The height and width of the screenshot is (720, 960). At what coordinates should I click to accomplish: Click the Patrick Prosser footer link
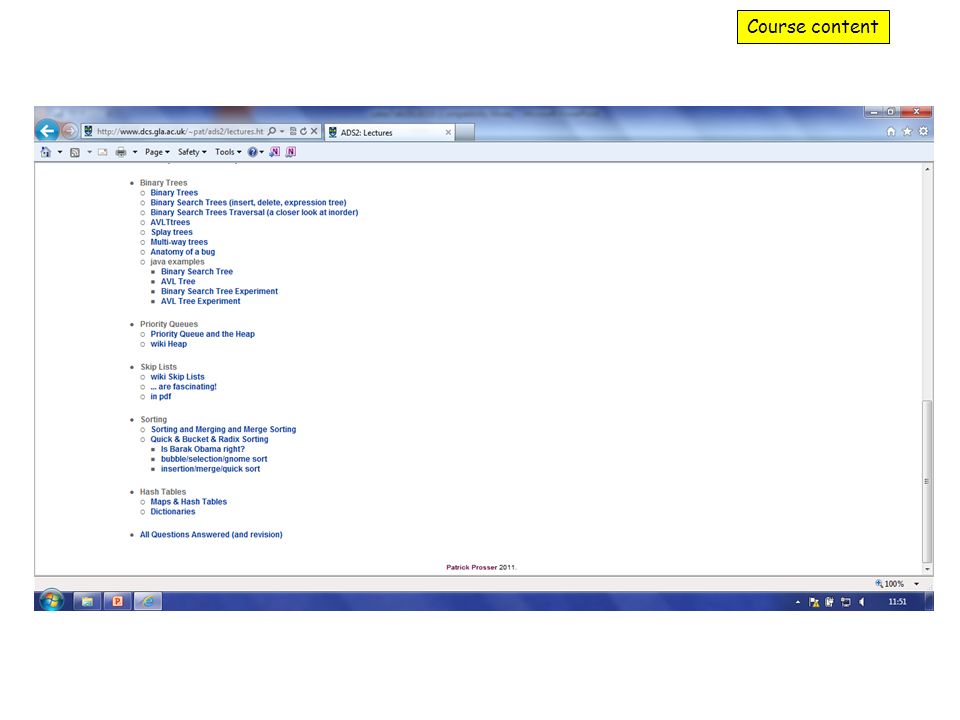[x=471, y=567]
